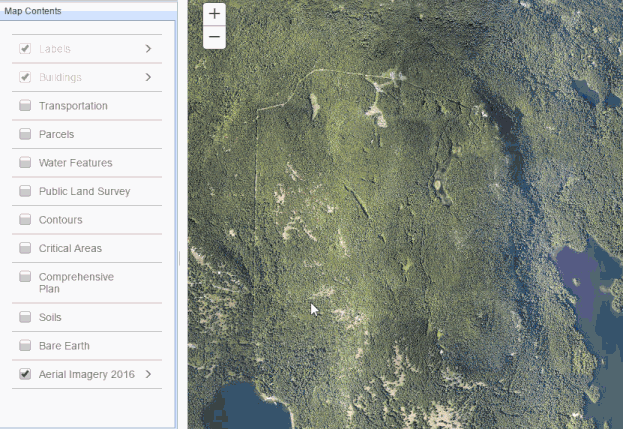Enable the Transportation layer checkbox
The height and width of the screenshot is (429, 623).
point(25,106)
